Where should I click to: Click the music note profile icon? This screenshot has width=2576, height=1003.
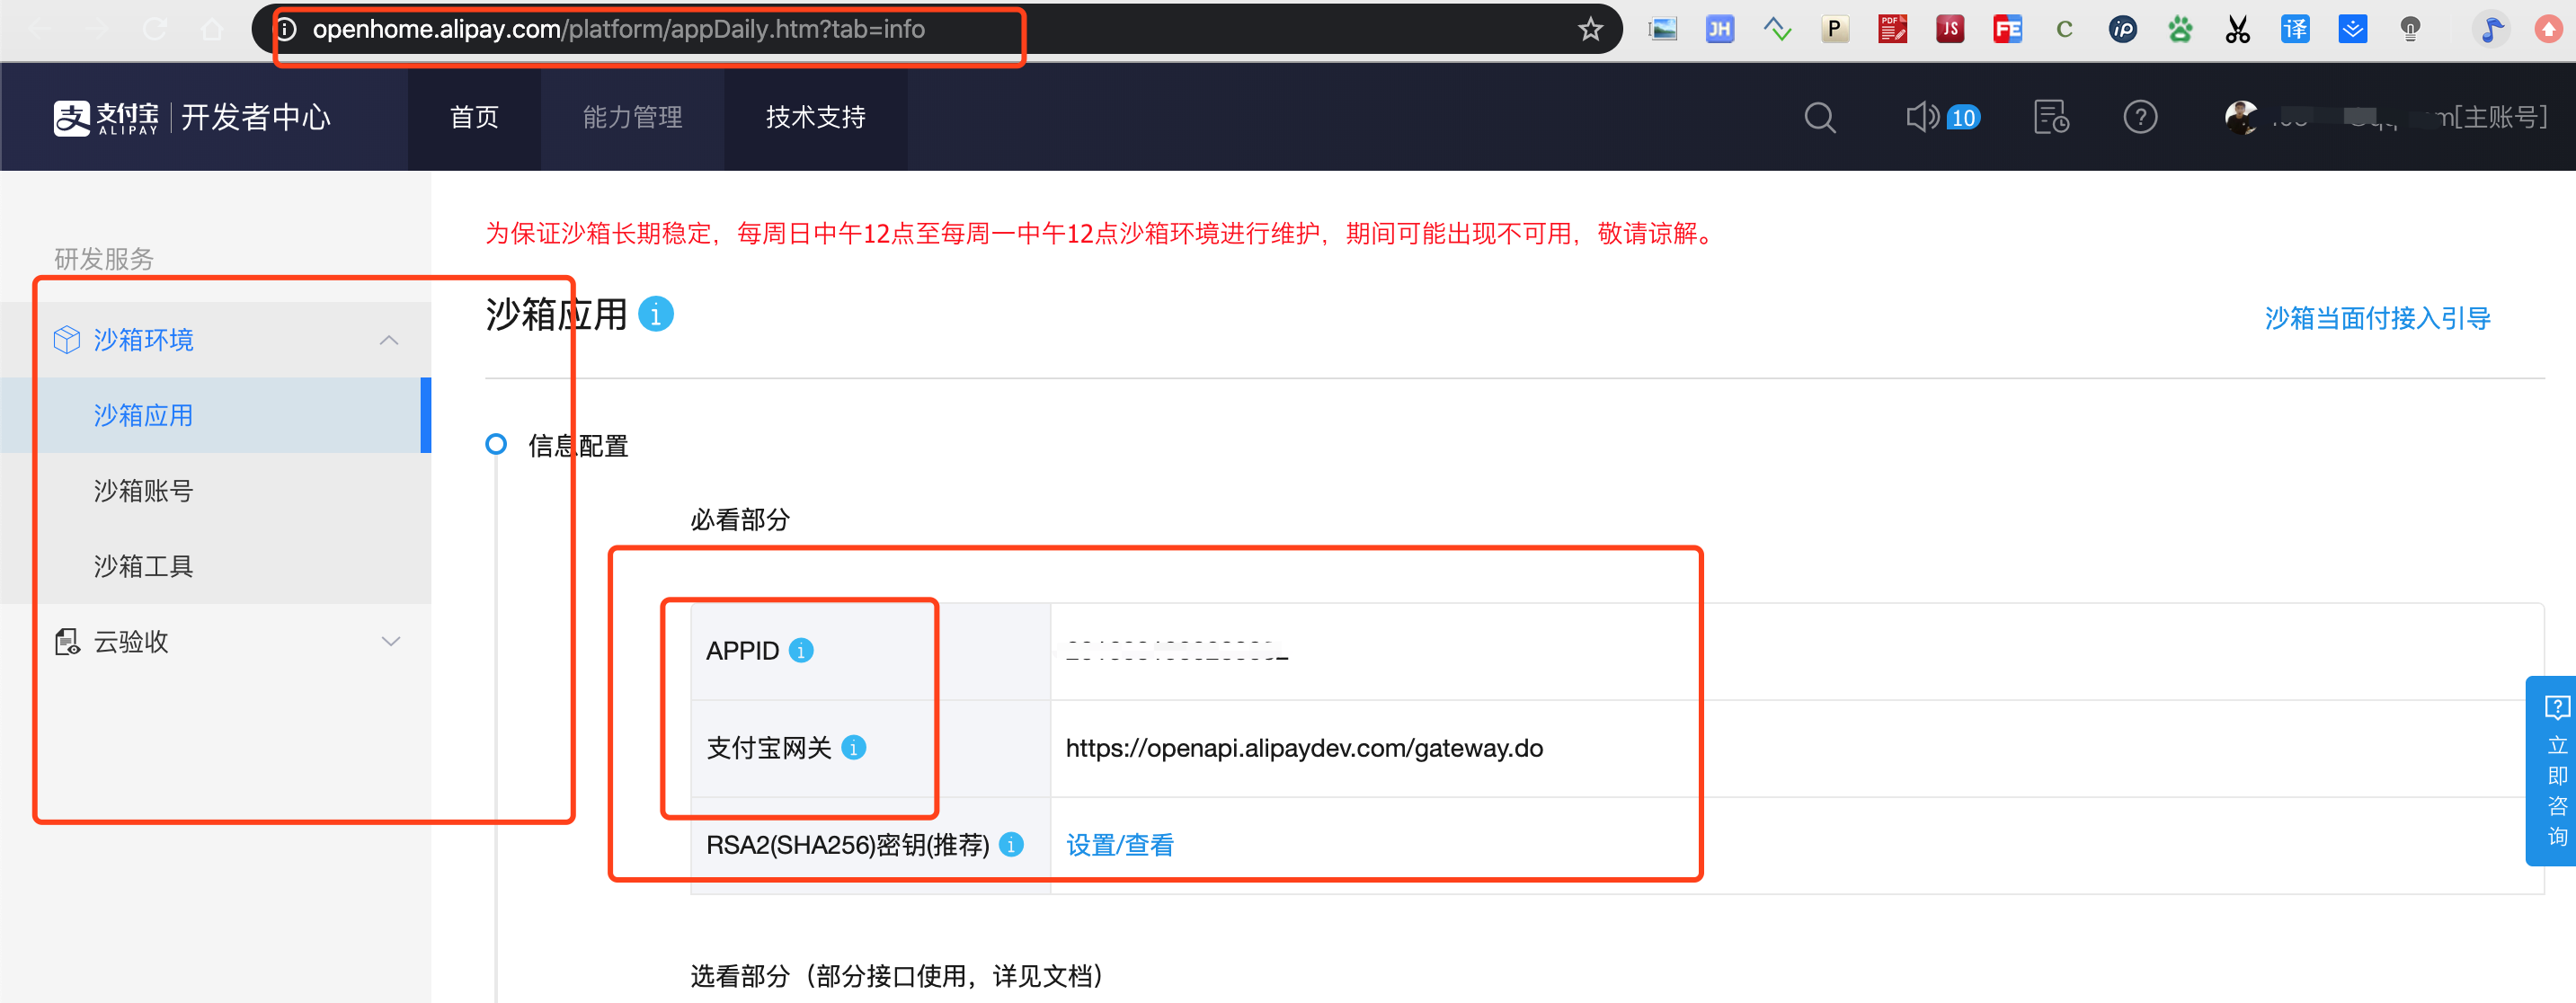click(x=2491, y=29)
